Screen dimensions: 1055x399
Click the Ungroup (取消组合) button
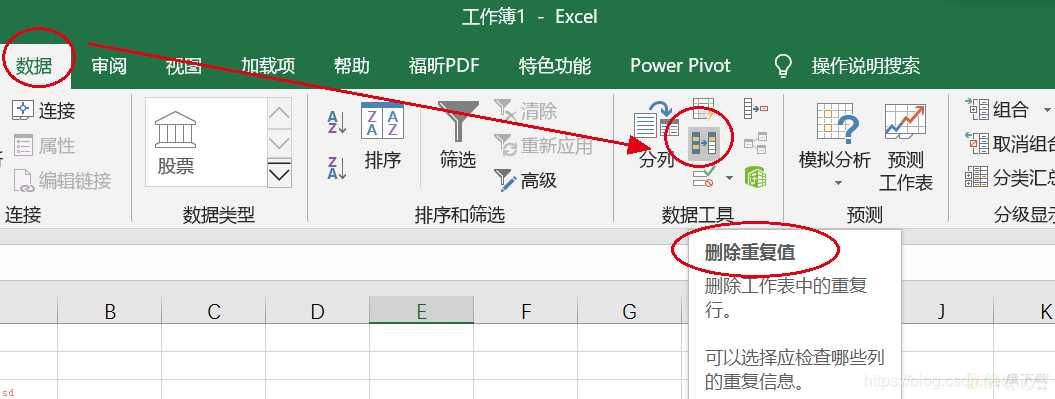(x=1009, y=143)
